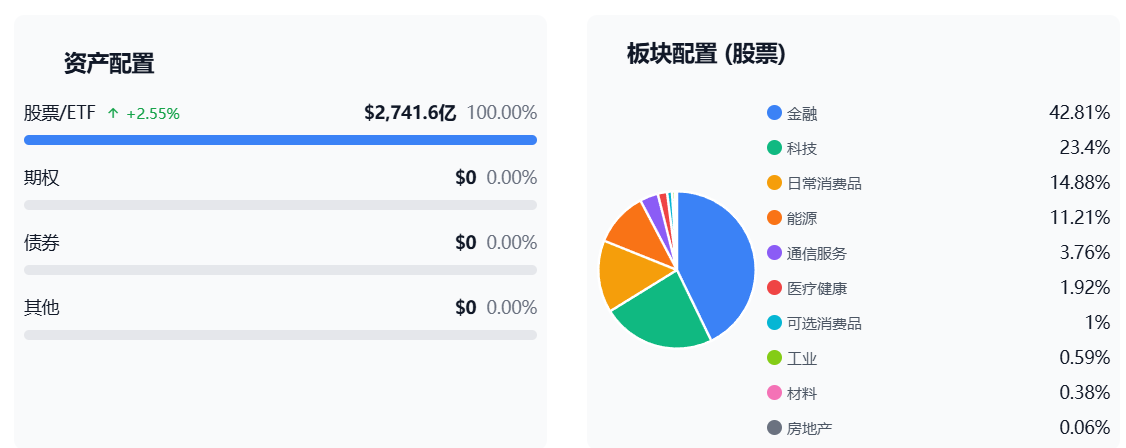Image resolution: width=1126 pixels, height=448 pixels.
Task: Click the 期权 empty progress bar
Action: 280,205
